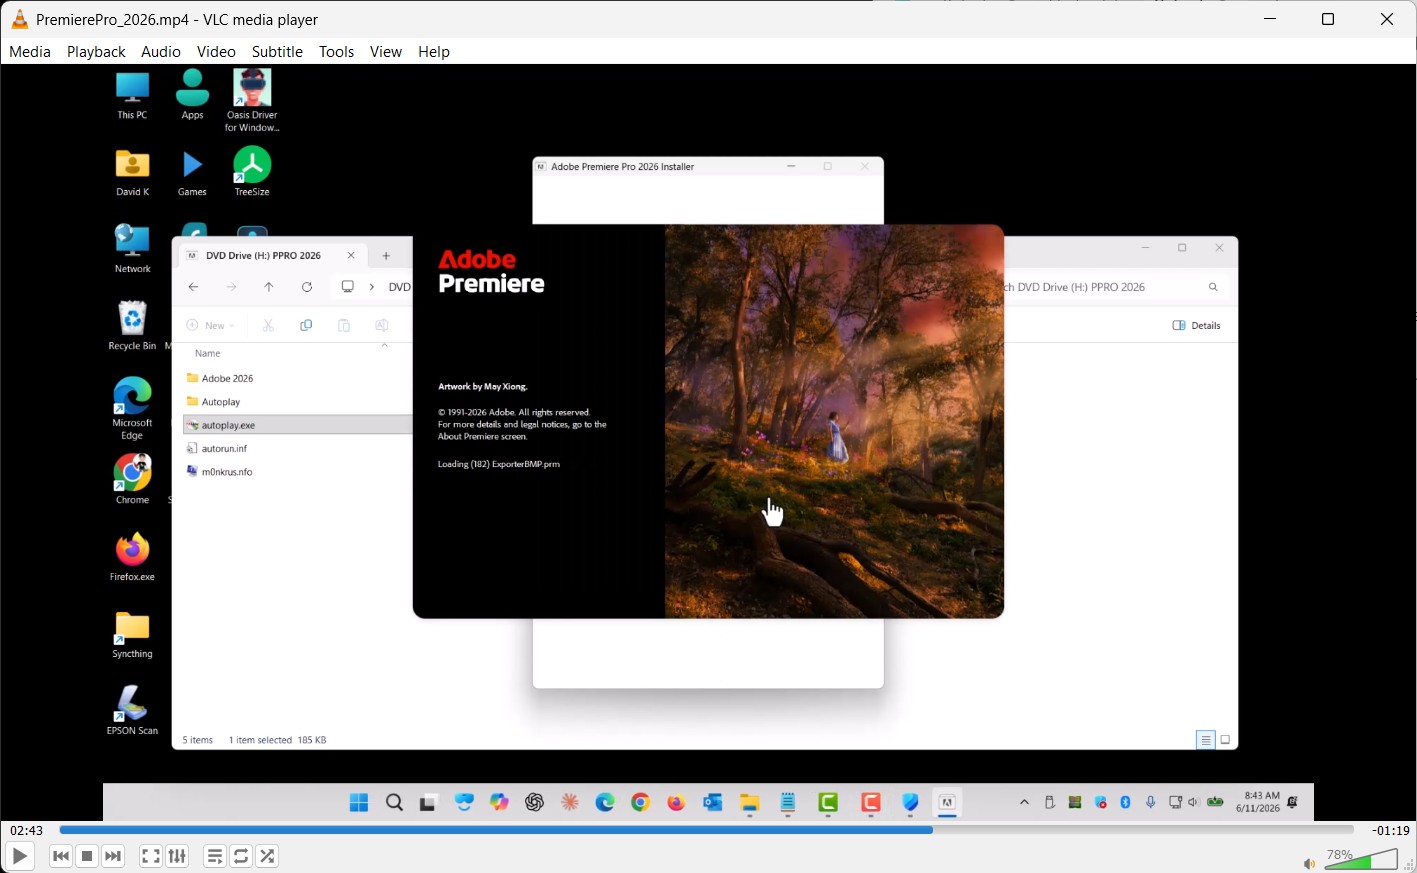Click the Explorer copy icon
1417x873 pixels.
306,325
